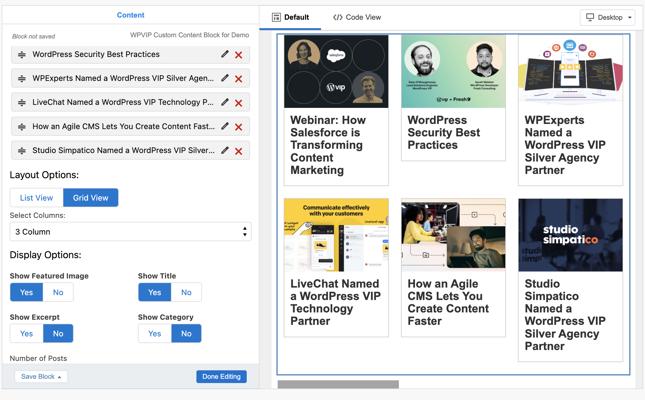Set Show Featured Image to Yes
The height and width of the screenshot is (400, 645).
coord(26,292)
